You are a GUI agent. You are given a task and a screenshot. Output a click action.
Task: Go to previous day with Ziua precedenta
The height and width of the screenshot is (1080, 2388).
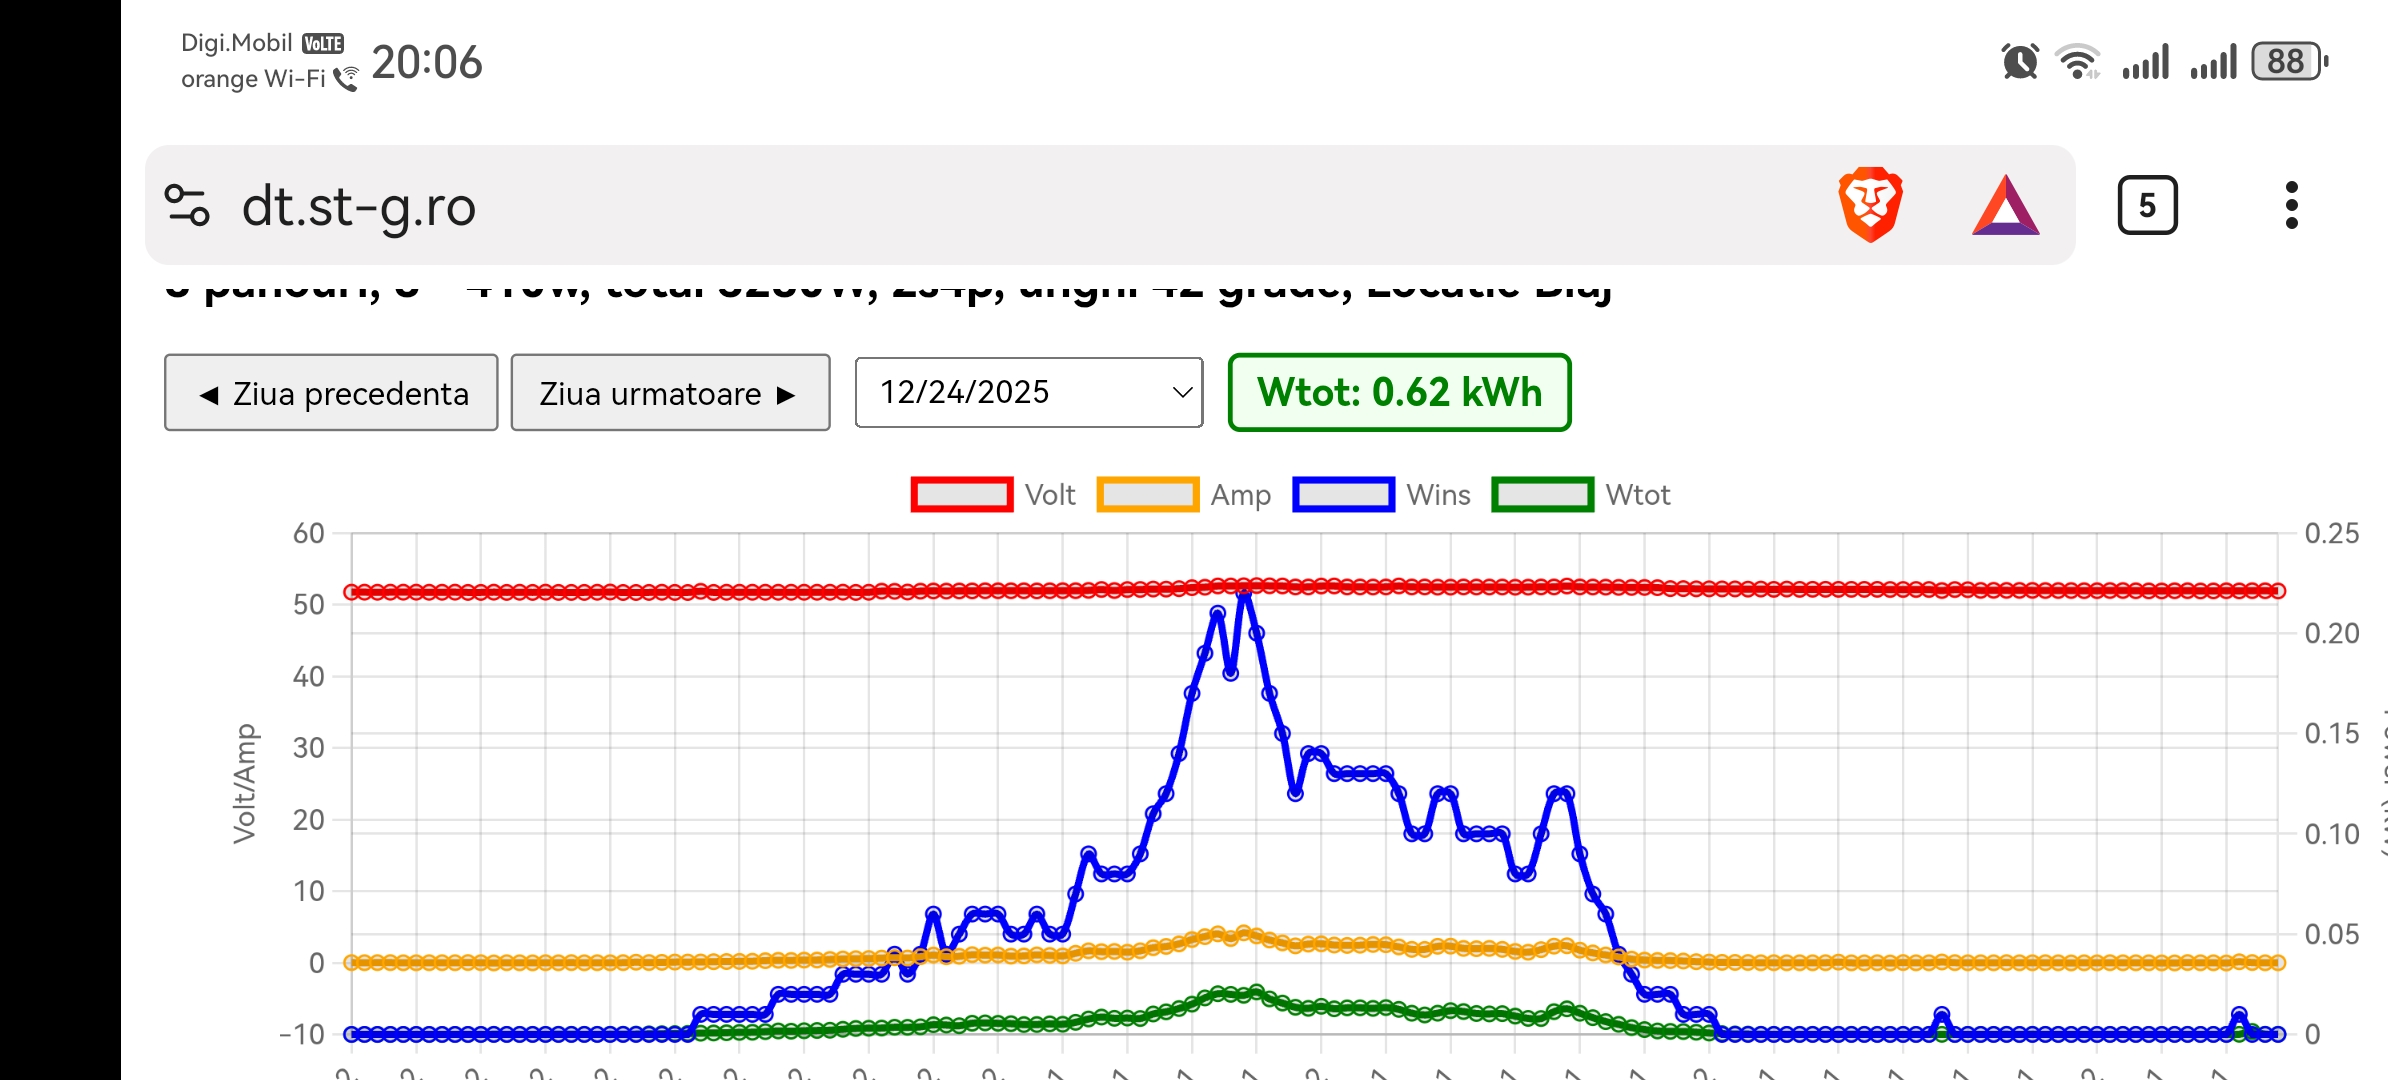coord(331,393)
